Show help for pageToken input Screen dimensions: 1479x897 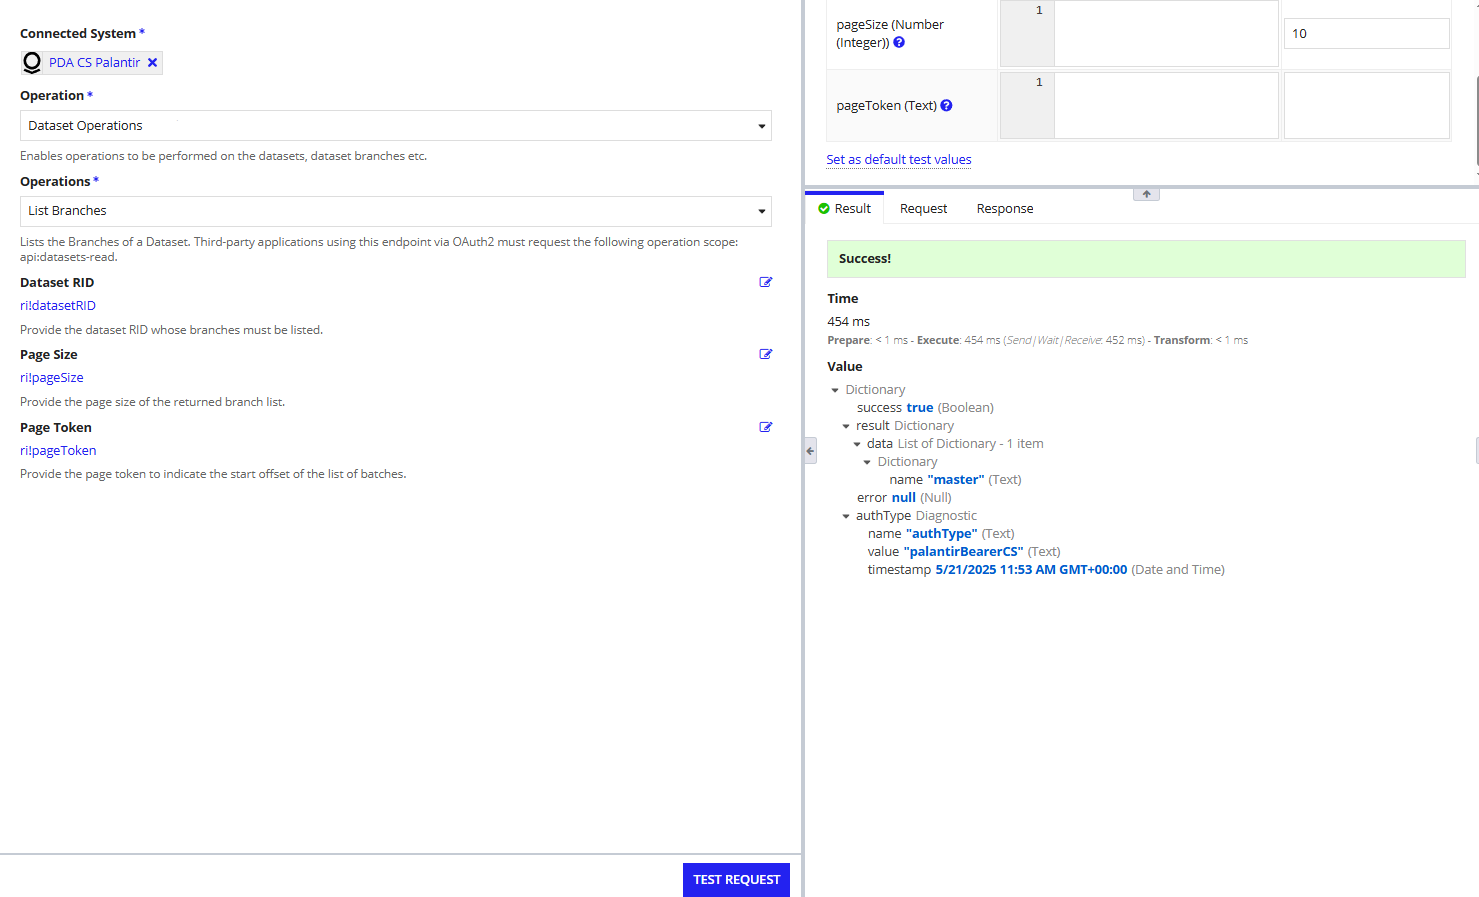[x=946, y=106]
